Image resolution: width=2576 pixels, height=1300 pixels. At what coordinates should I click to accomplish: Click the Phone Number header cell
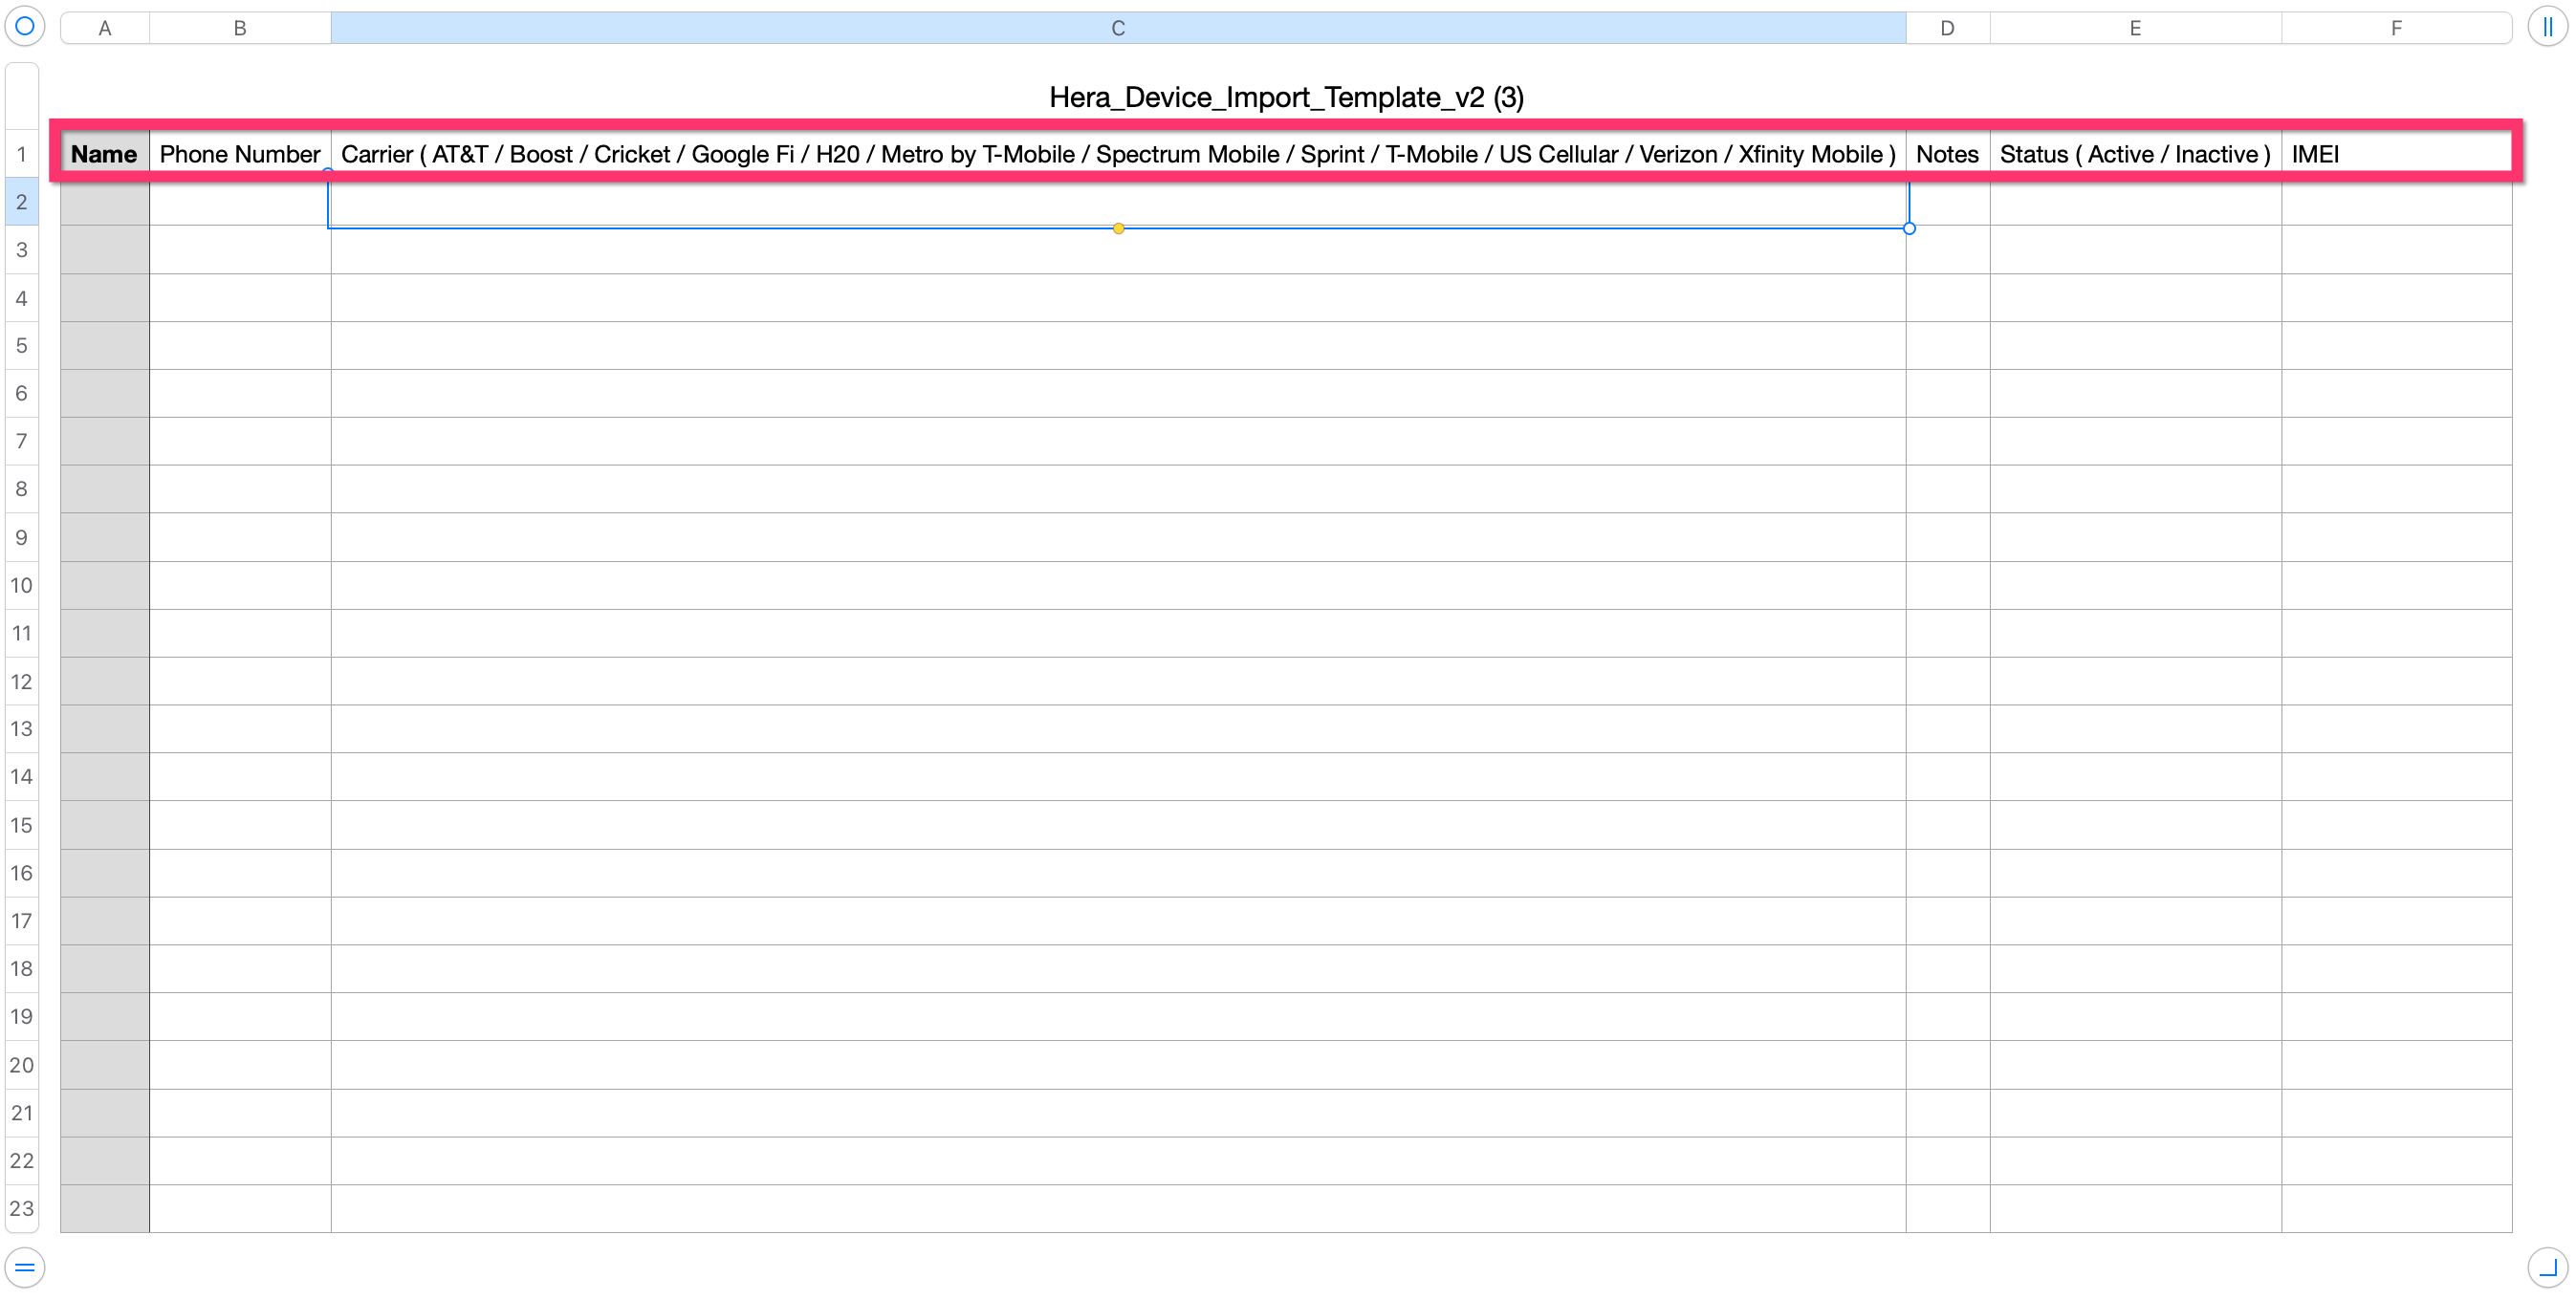(240, 154)
